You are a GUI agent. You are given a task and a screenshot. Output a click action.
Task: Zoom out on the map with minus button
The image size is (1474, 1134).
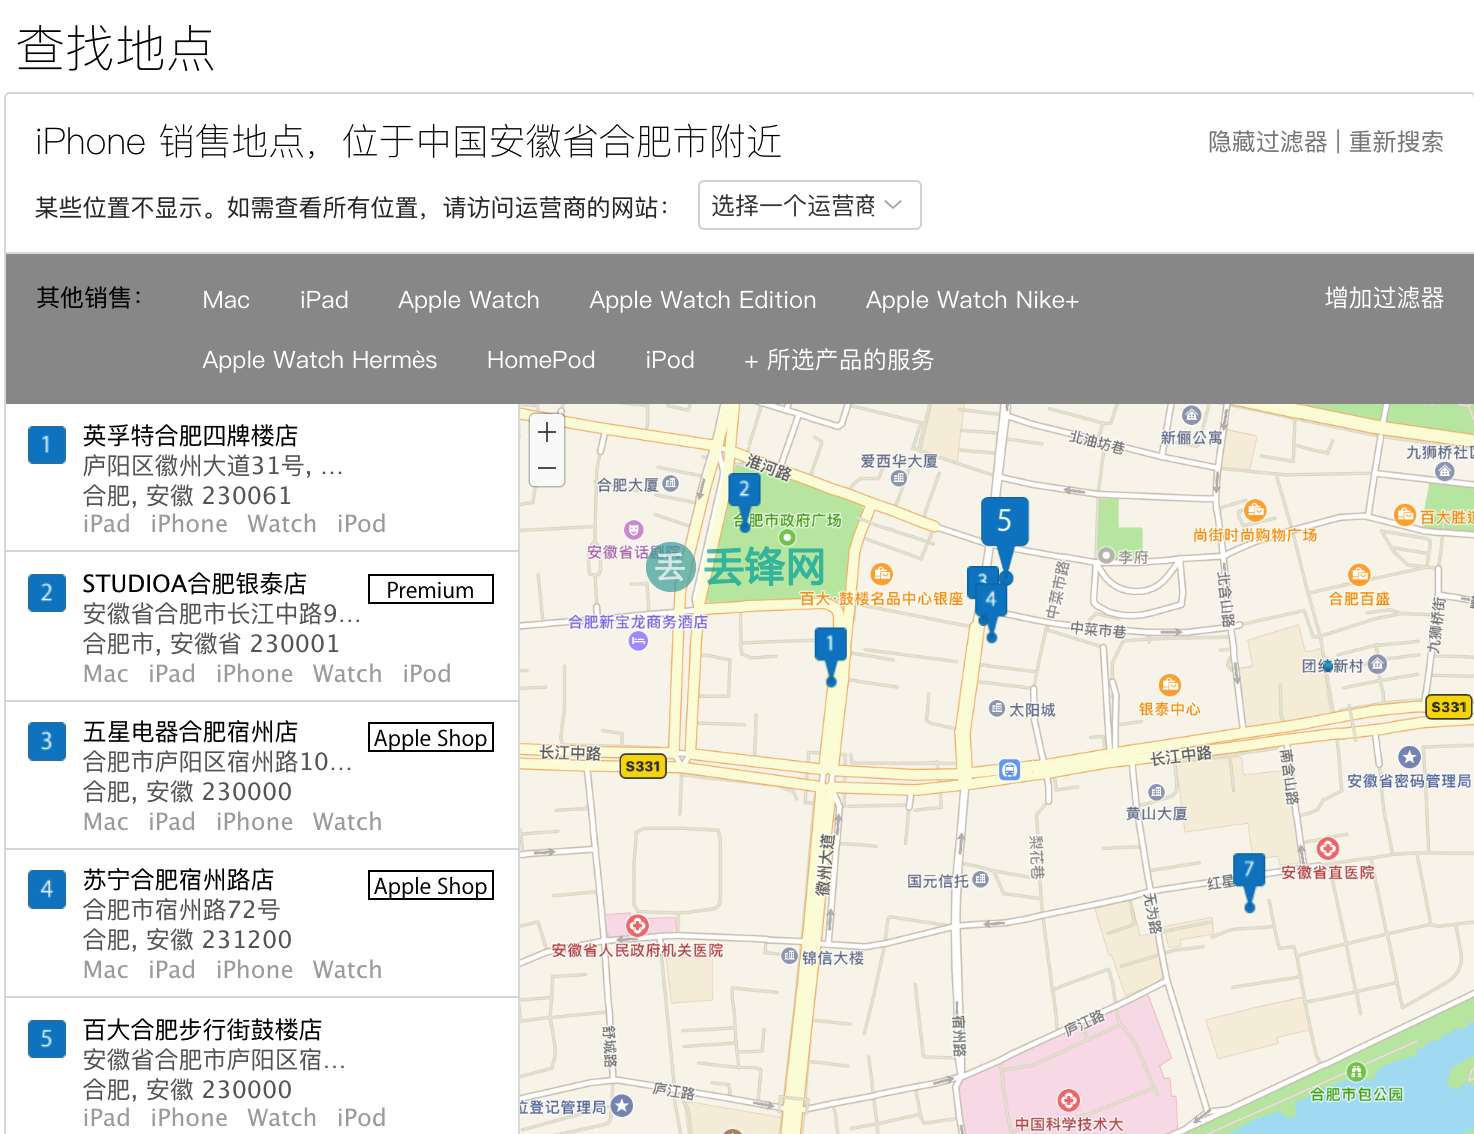(547, 468)
